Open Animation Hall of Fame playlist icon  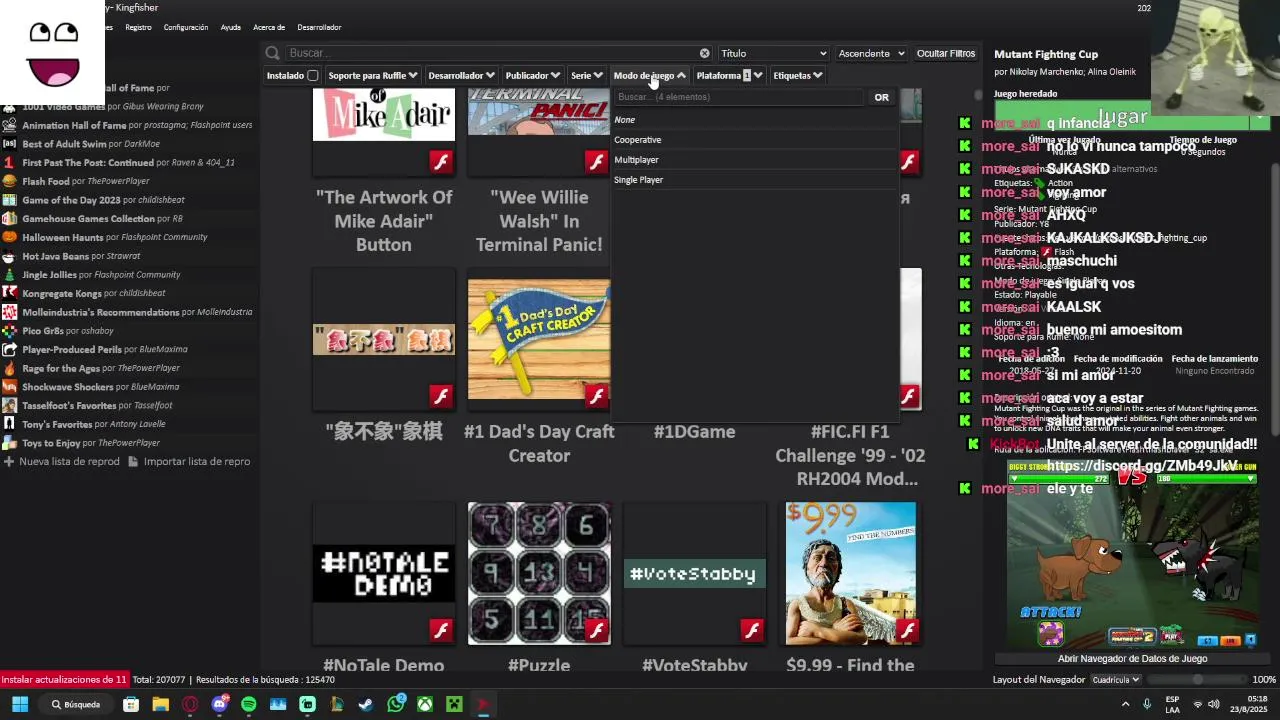pos(9,125)
